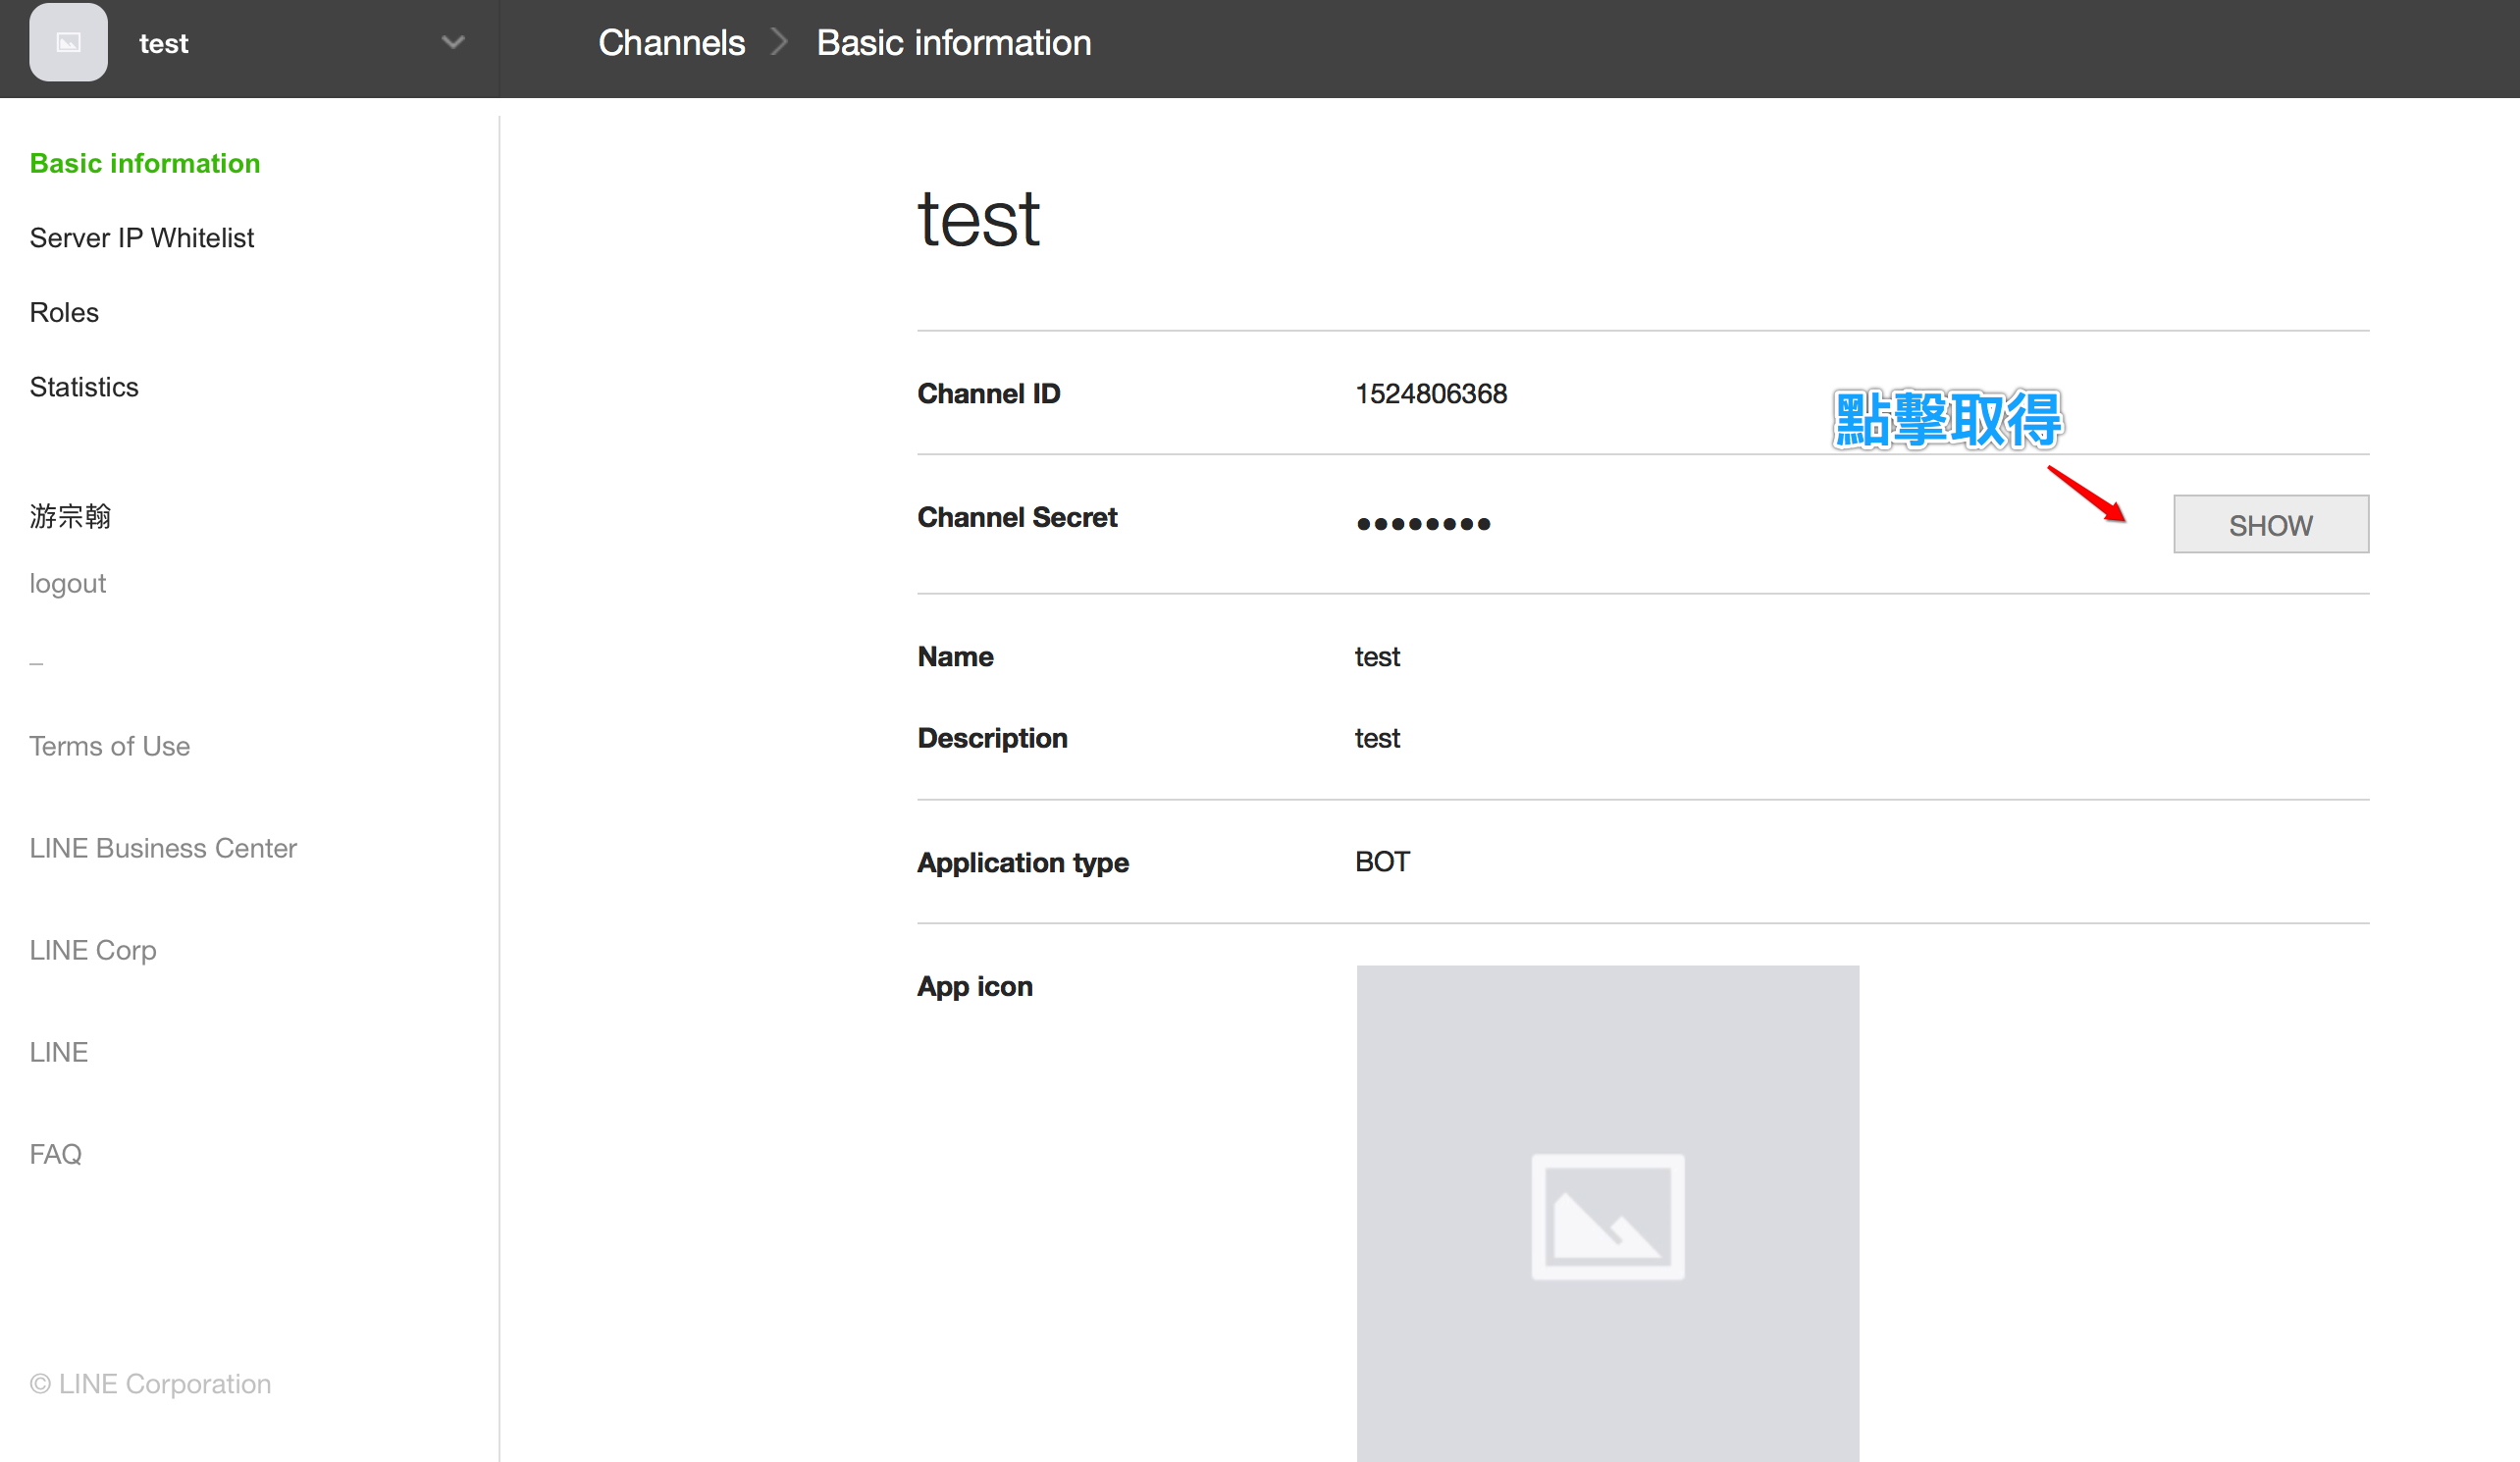
Task: Open Channels breadcrumb link
Action: [671, 43]
